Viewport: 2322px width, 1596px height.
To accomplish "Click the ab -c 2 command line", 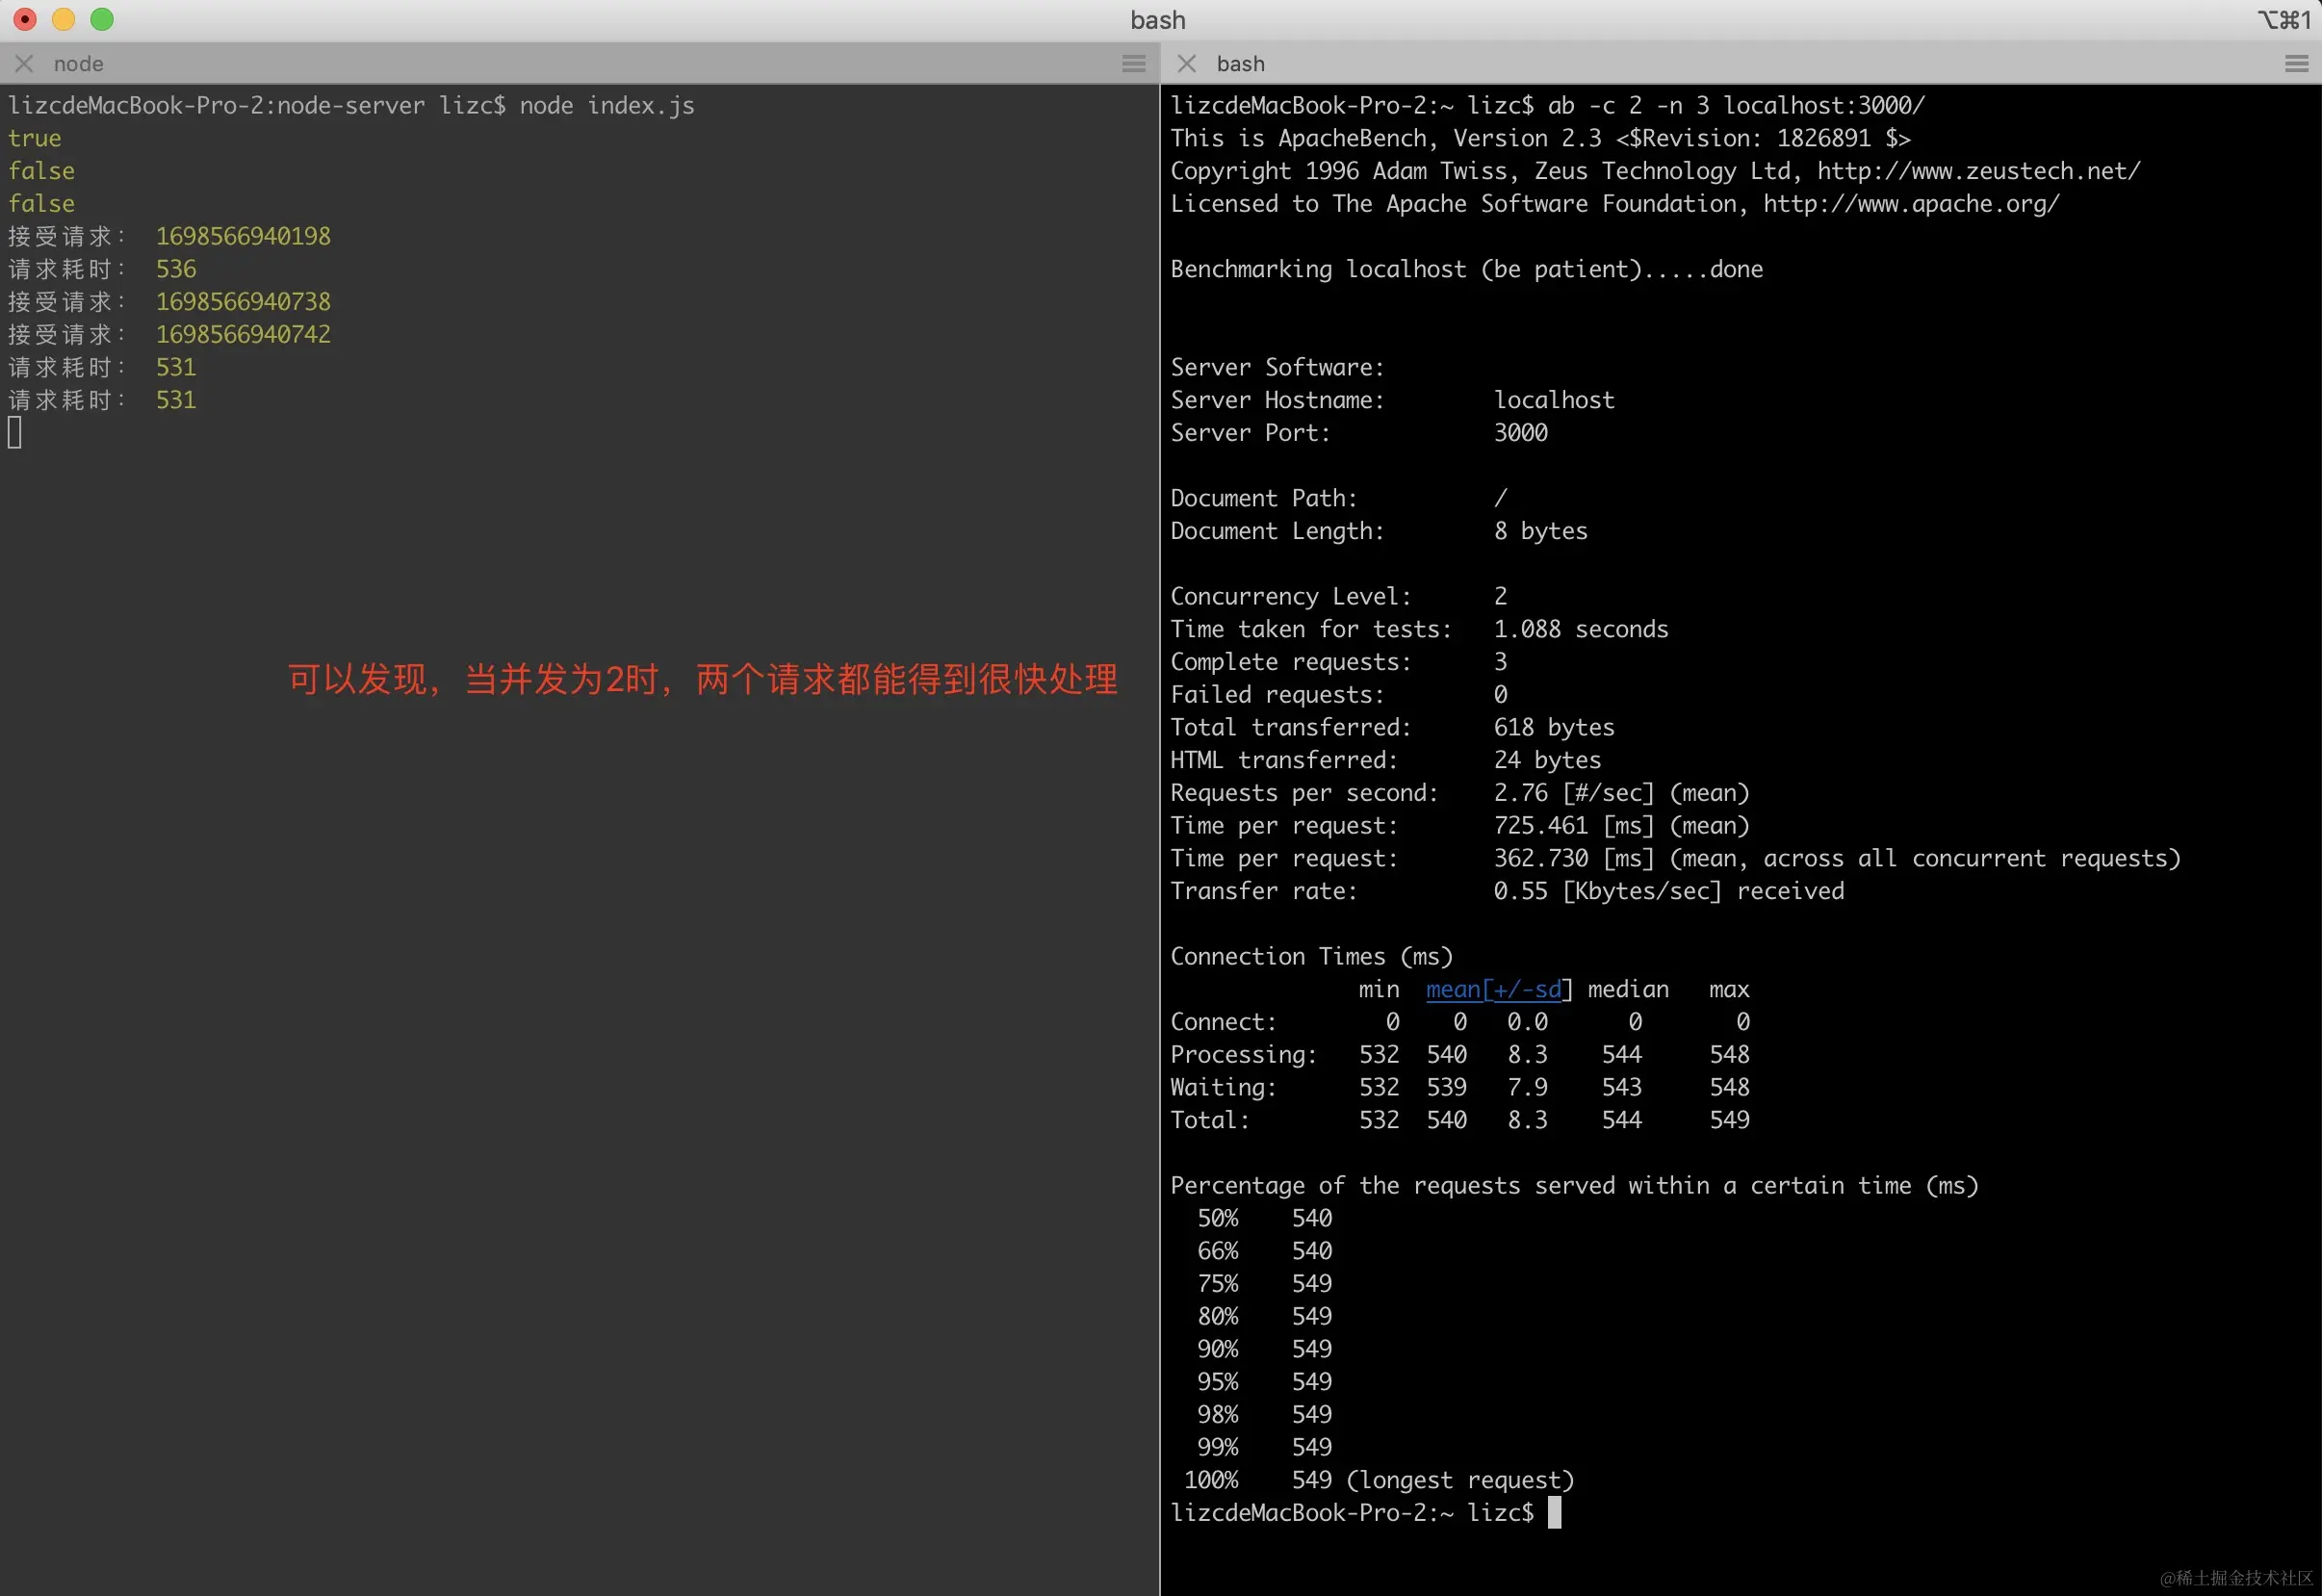I will click(x=1735, y=106).
